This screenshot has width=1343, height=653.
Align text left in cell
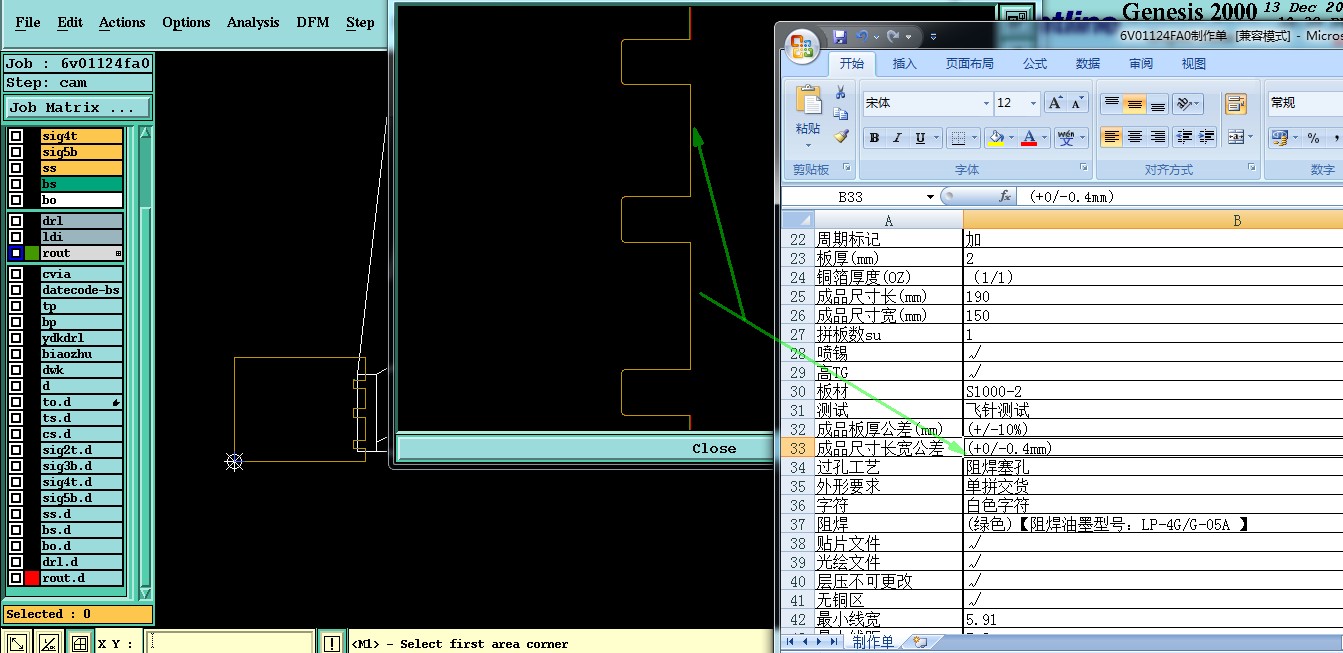(1111, 137)
